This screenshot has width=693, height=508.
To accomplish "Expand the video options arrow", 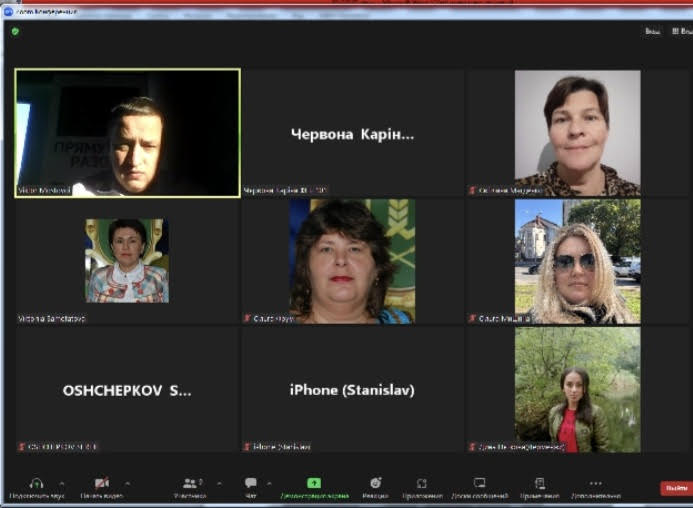I will [127, 483].
